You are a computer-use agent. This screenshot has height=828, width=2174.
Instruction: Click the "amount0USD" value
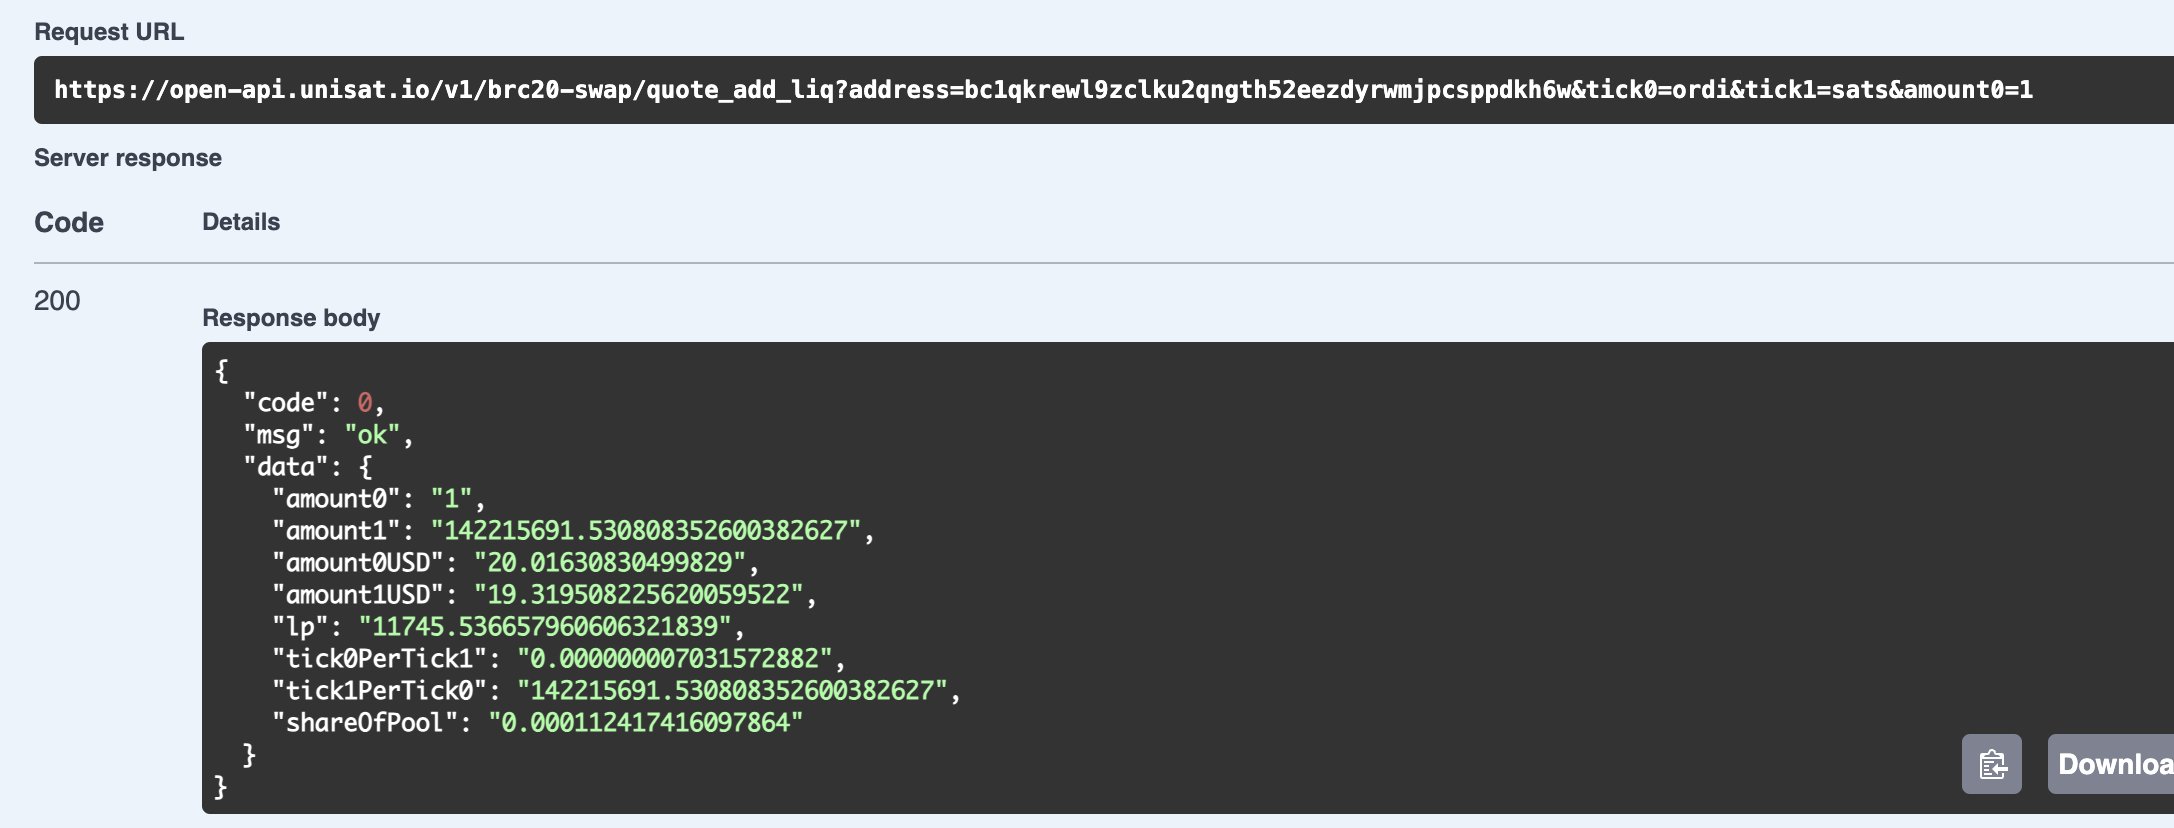[x=610, y=562]
